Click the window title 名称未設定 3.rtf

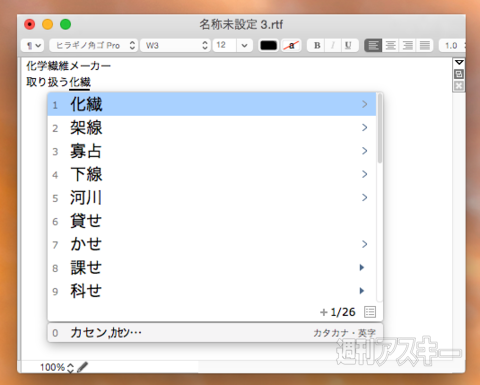(x=241, y=24)
